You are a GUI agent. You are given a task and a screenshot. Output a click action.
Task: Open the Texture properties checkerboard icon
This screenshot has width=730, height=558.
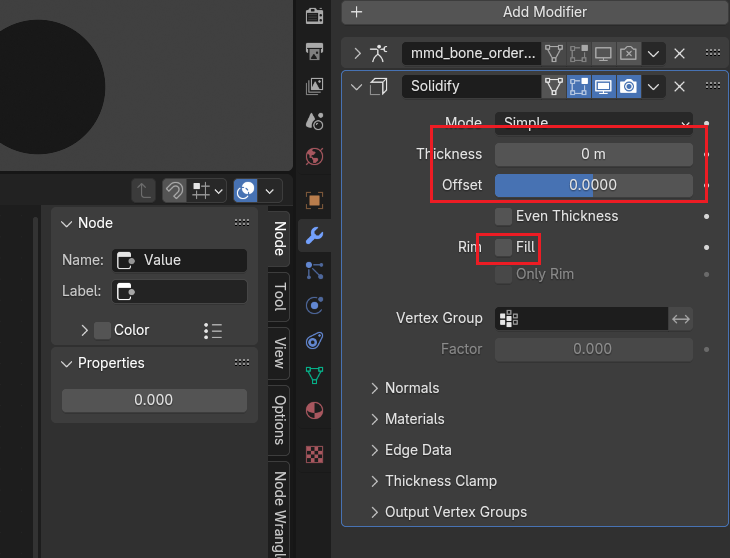click(314, 453)
